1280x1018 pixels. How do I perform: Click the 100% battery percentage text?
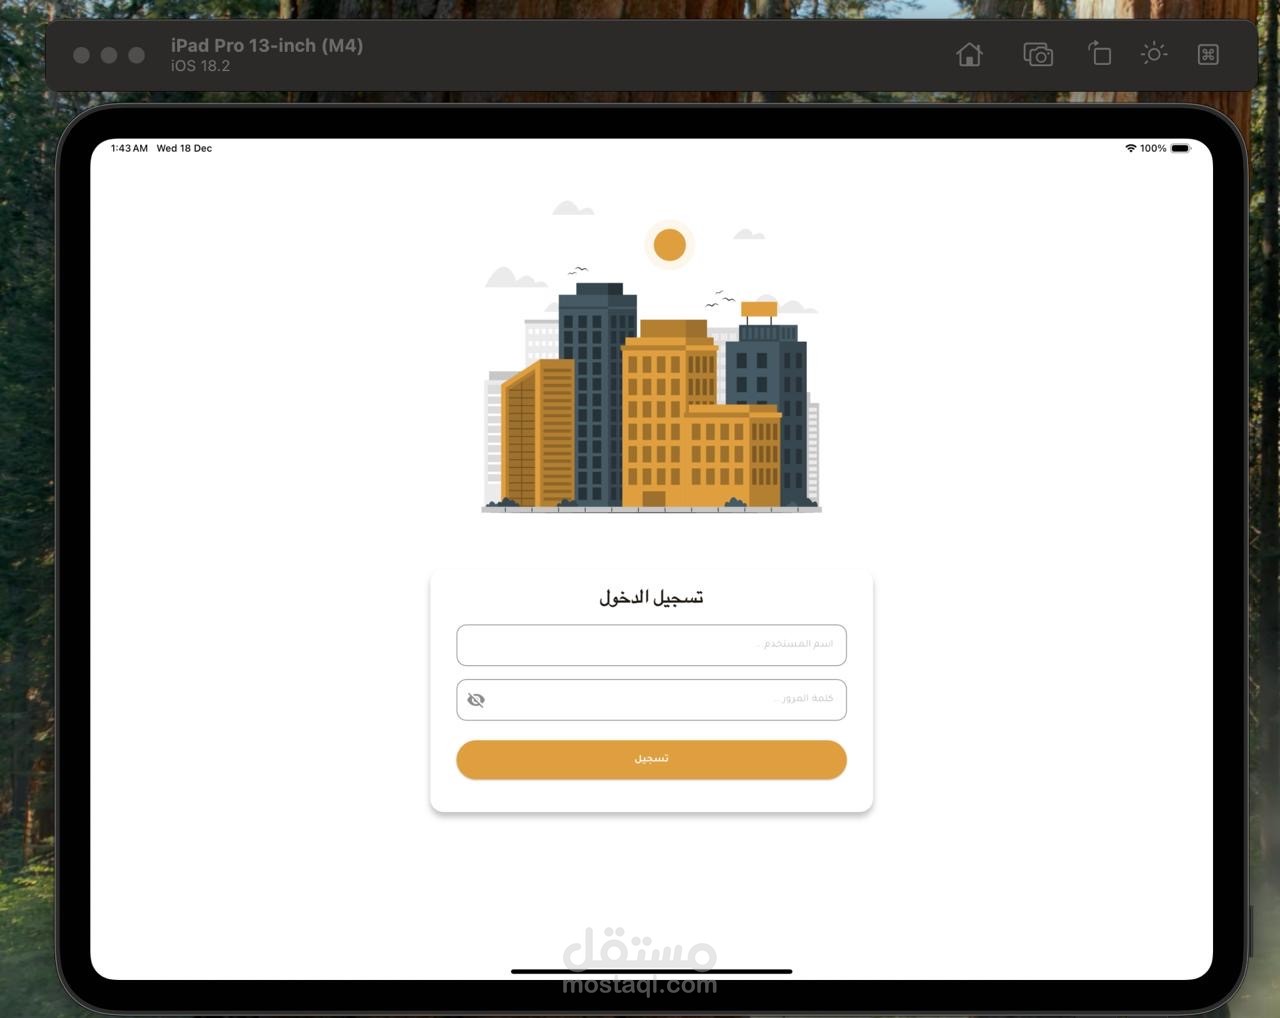click(x=1153, y=148)
